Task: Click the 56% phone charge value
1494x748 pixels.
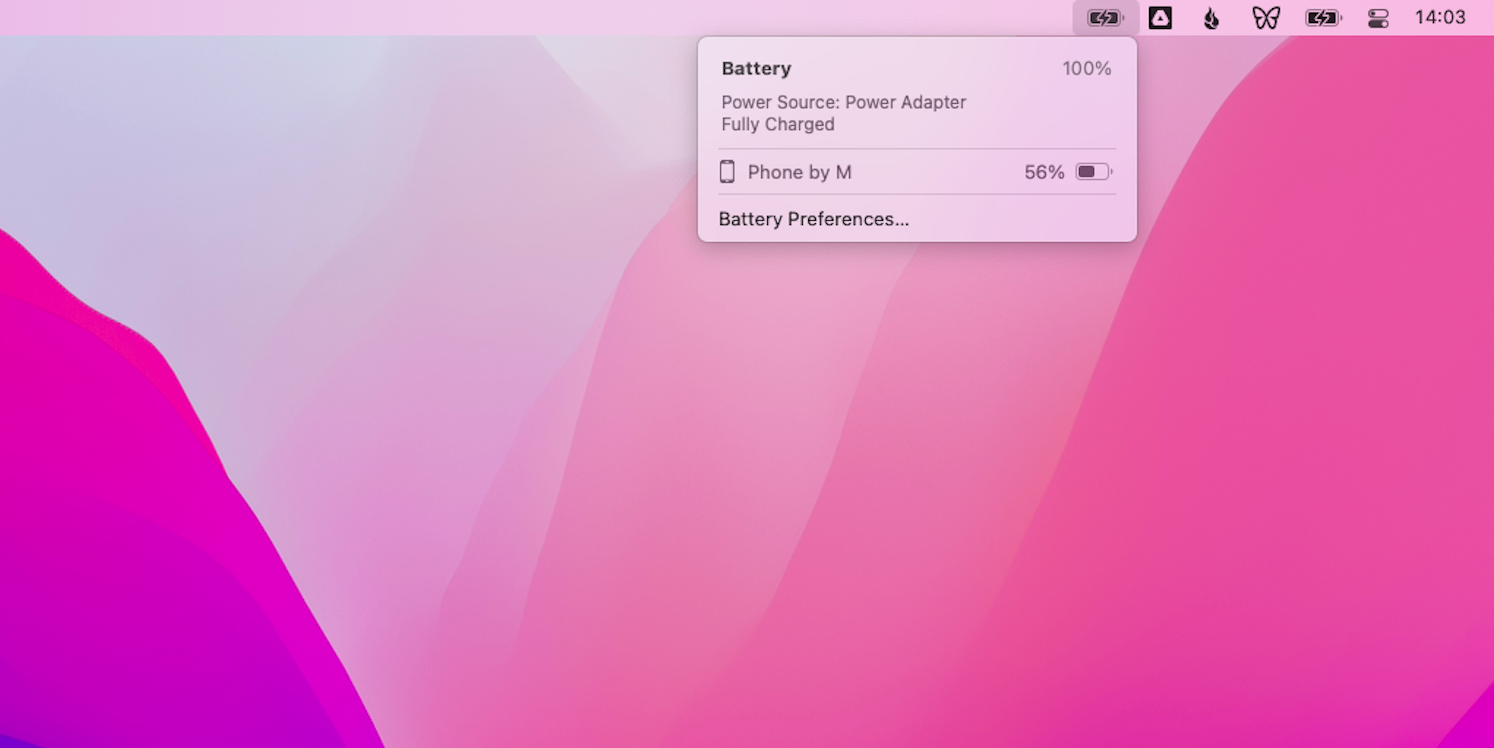Action: (1043, 172)
